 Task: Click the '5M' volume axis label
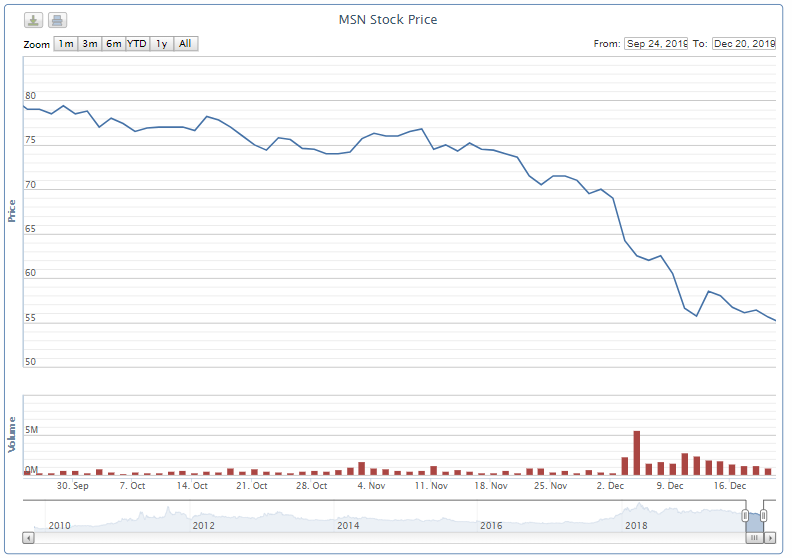(32, 430)
